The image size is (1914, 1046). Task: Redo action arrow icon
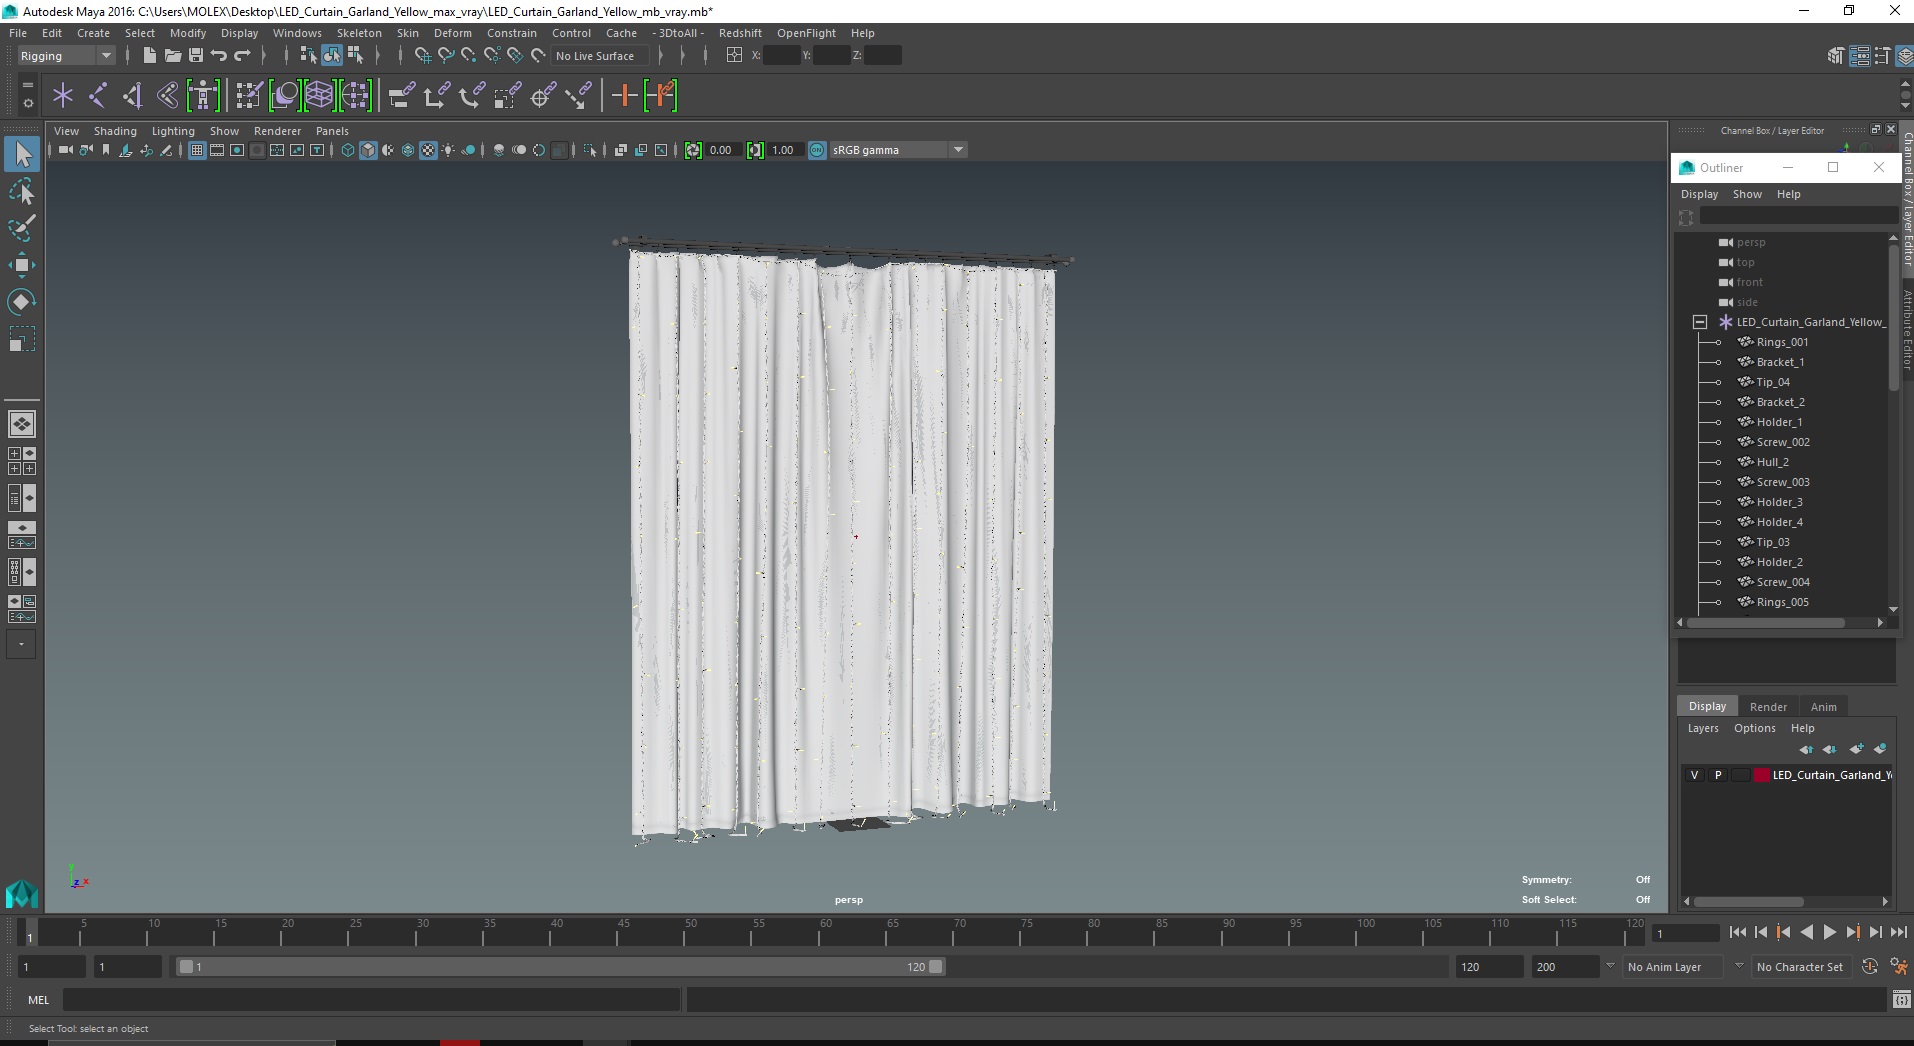tap(242, 56)
